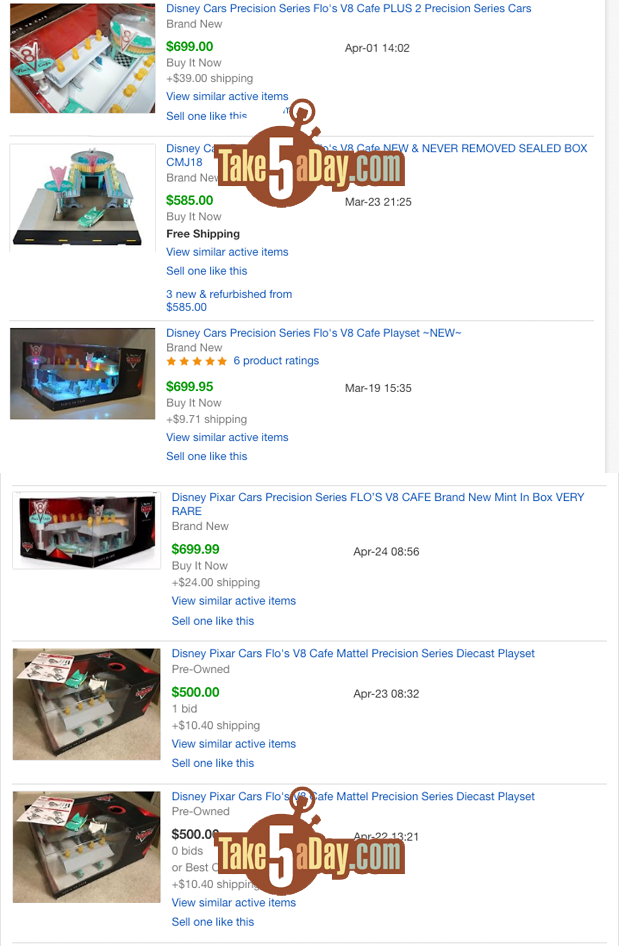
Task: Open the thumbnail of the 0-bids $500.00 listing
Action: [87, 847]
